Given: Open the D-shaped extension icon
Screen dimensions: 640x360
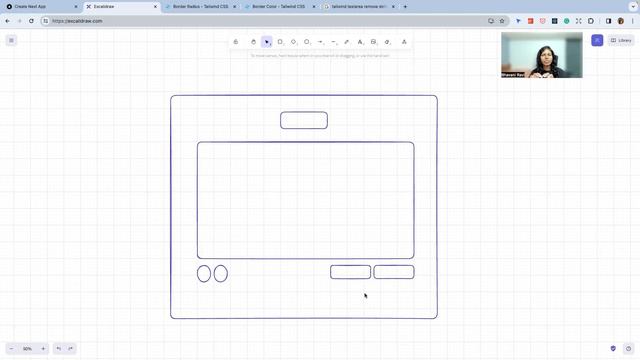Looking at the screenshot, I should pyautogui.click(x=591, y=21).
